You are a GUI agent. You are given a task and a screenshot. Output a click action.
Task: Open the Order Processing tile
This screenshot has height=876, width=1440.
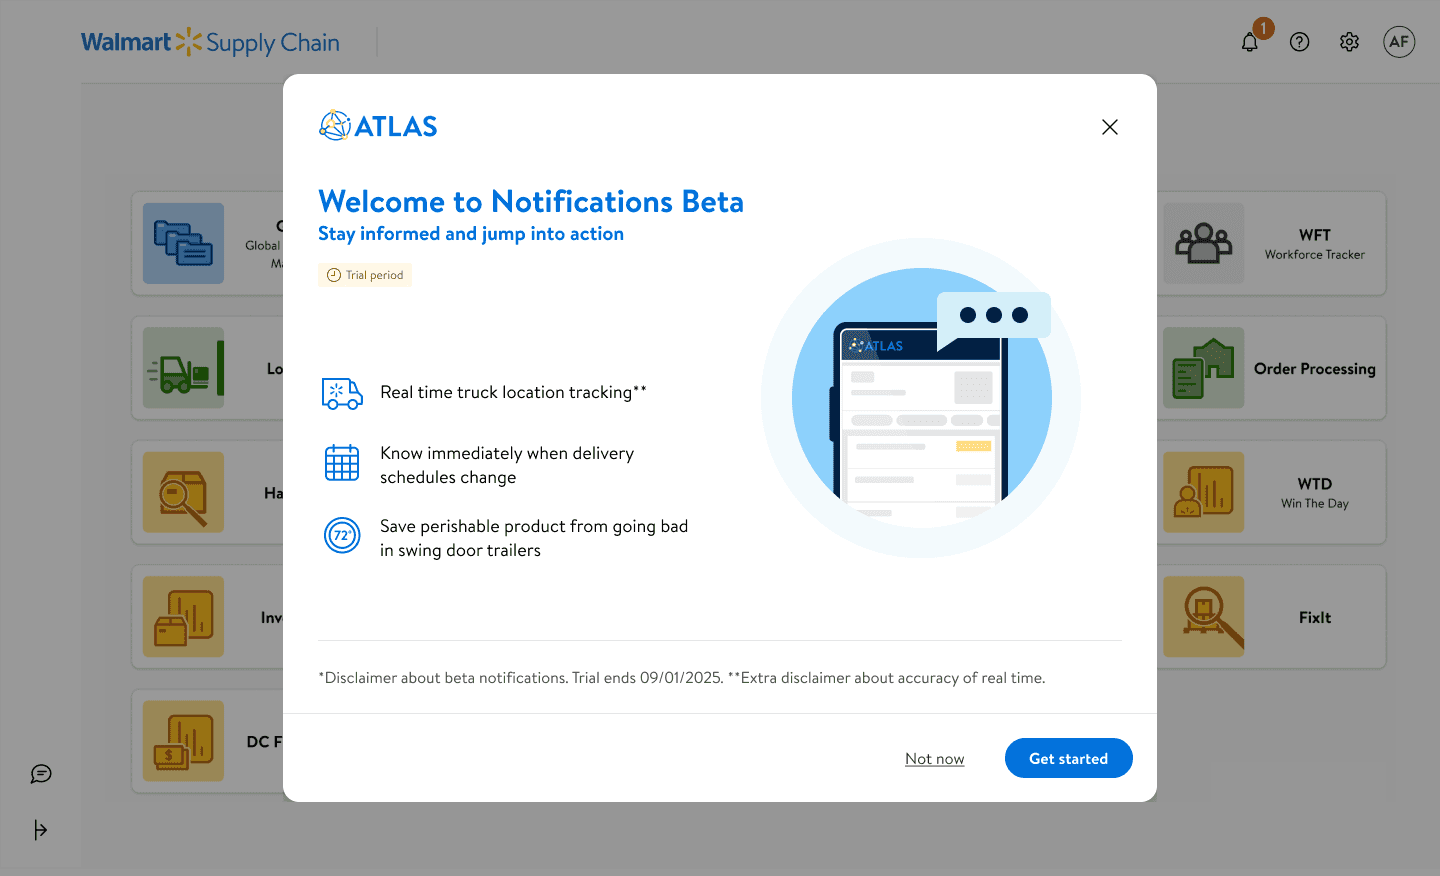tap(1272, 368)
